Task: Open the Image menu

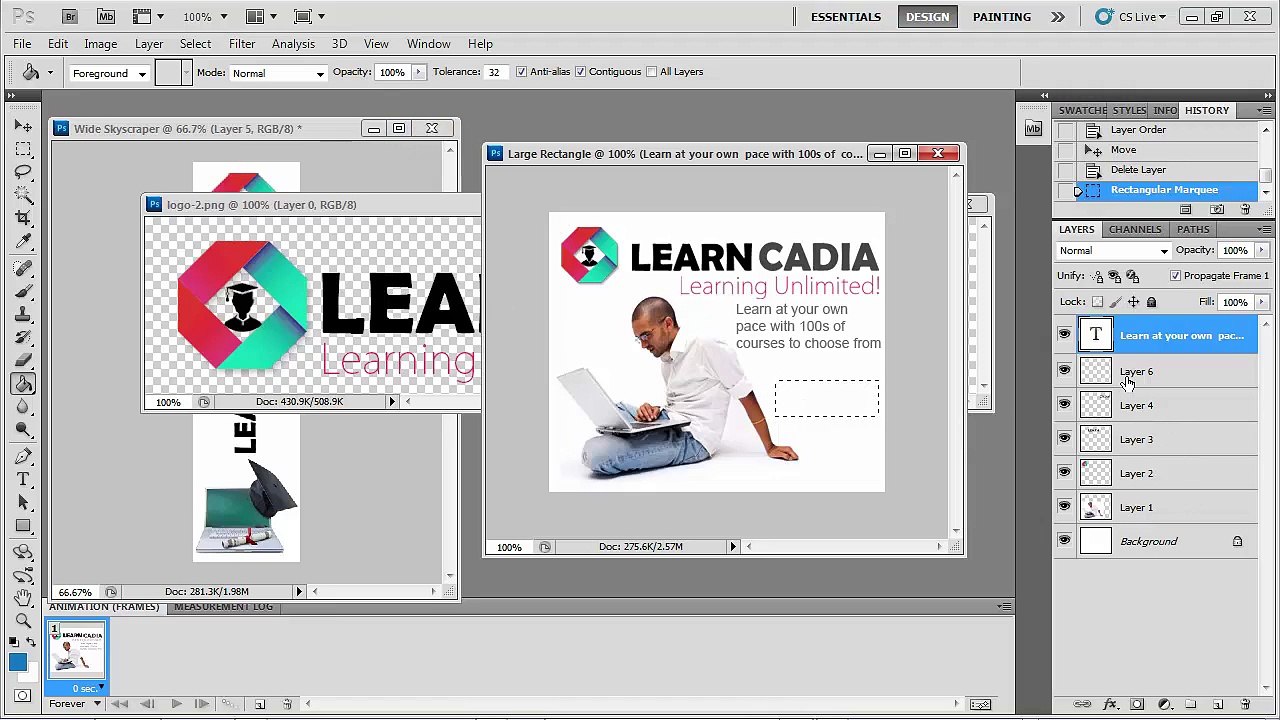Action: coord(101,44)
